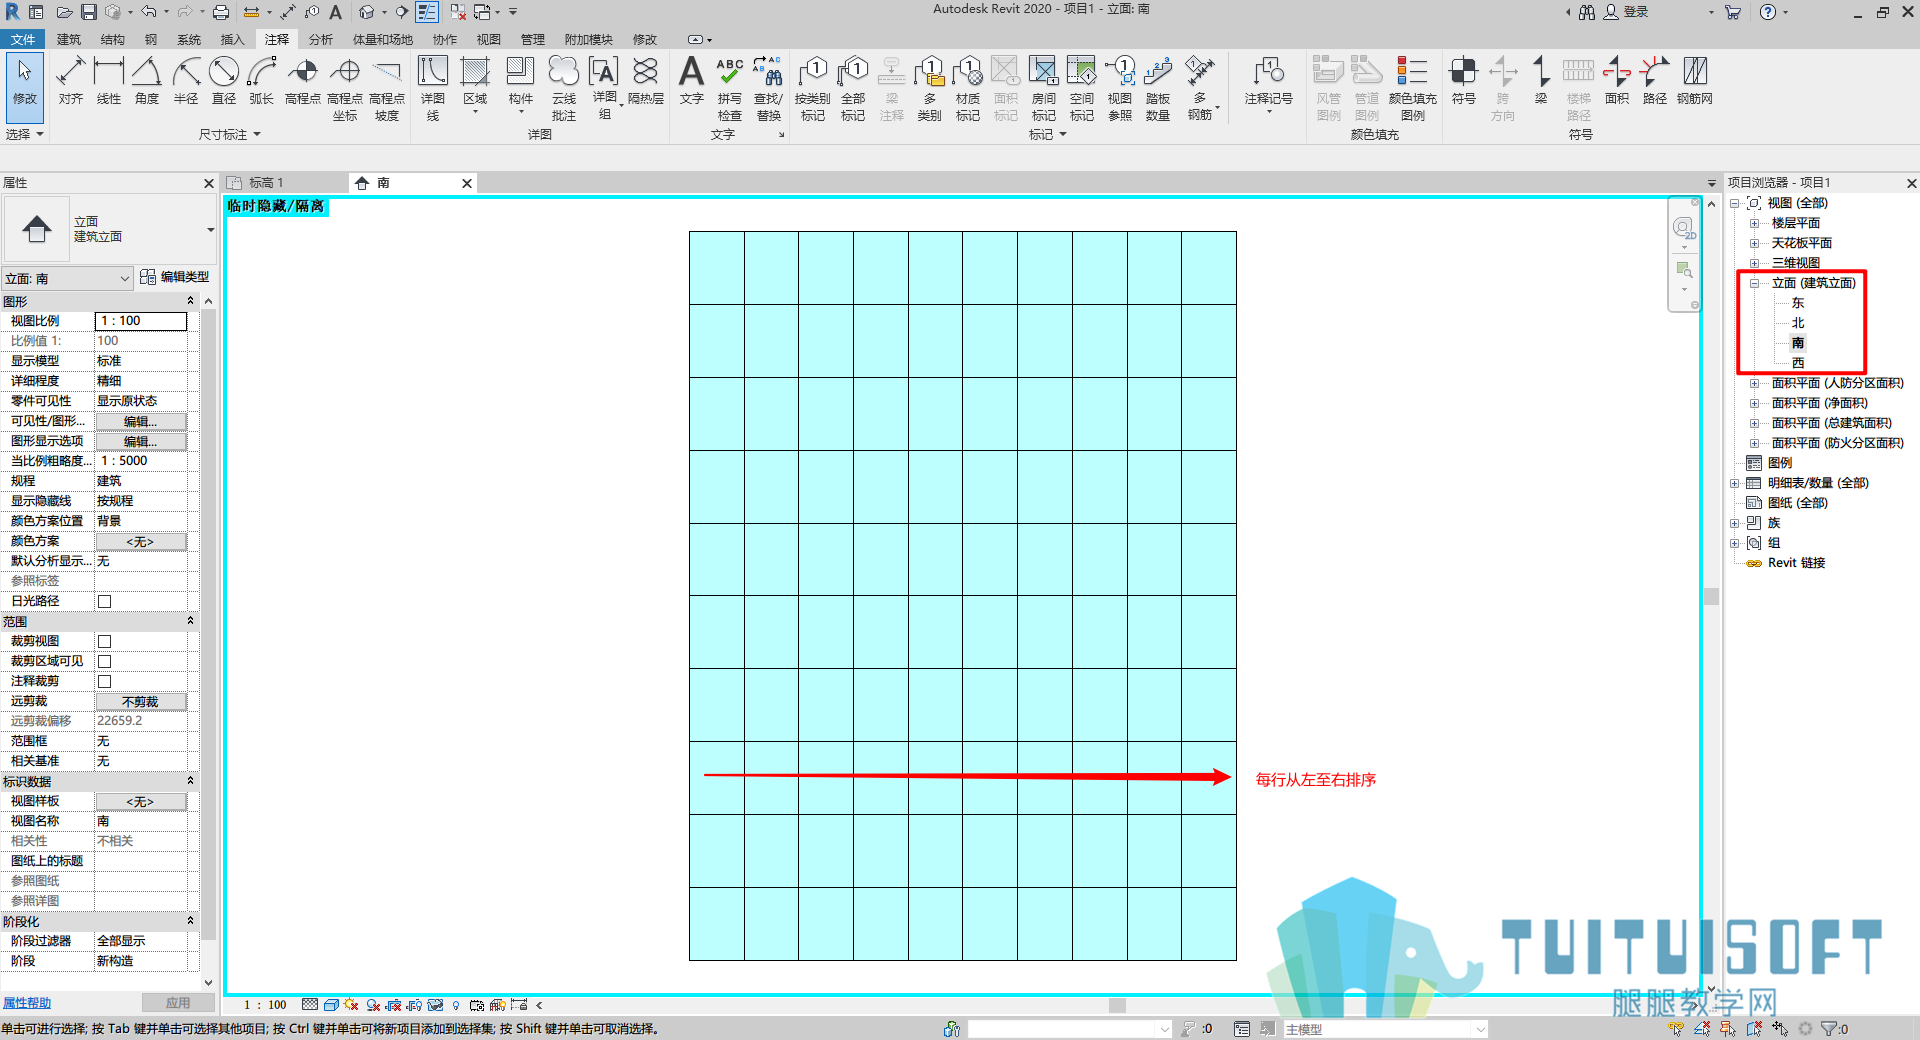Expand the 族 tree node
1920x1040 pixels.
tap(1735, 523)
